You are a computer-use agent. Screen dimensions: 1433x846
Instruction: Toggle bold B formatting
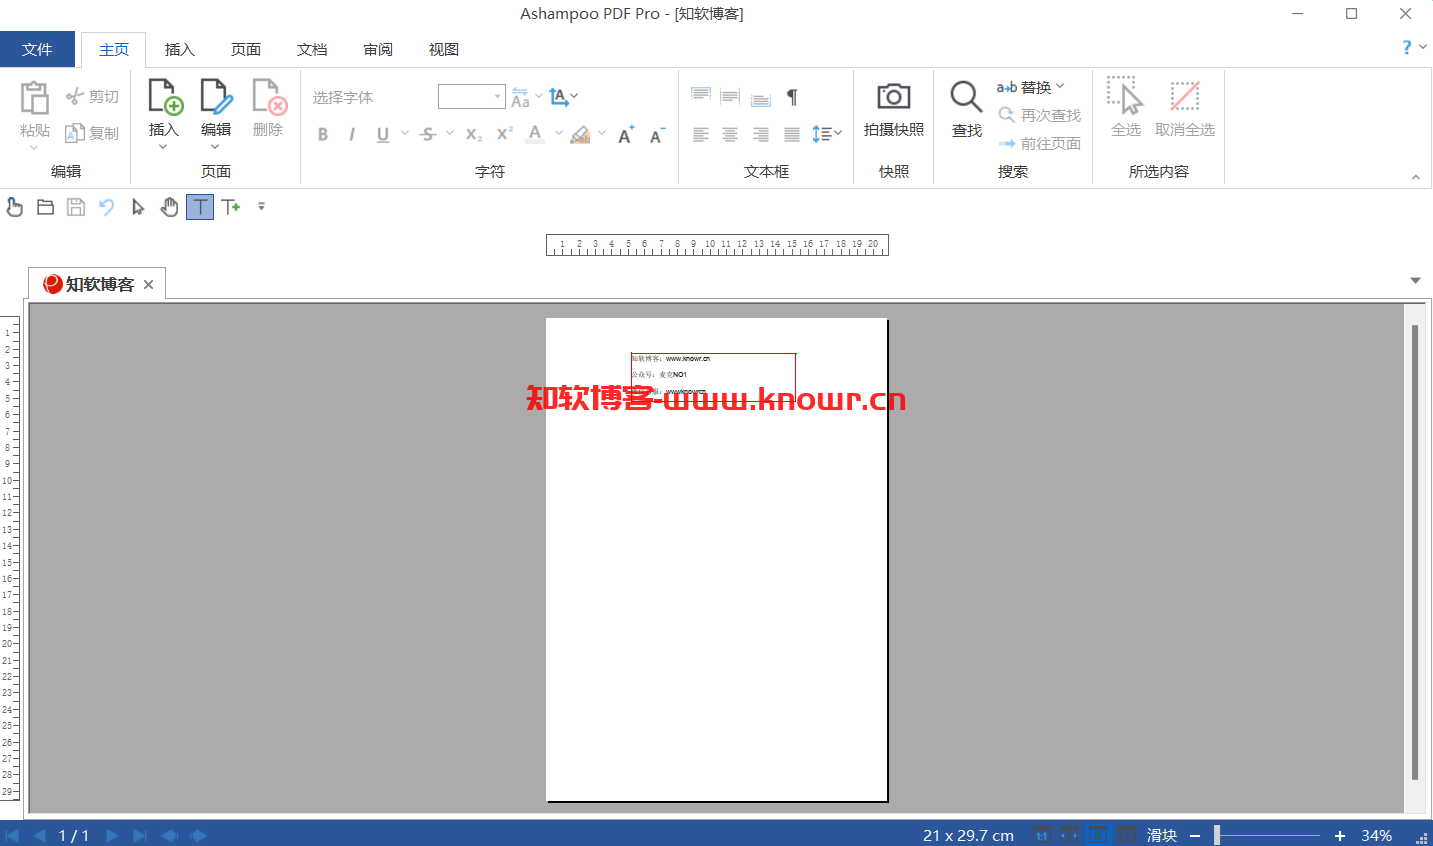[x=323, y=134]
